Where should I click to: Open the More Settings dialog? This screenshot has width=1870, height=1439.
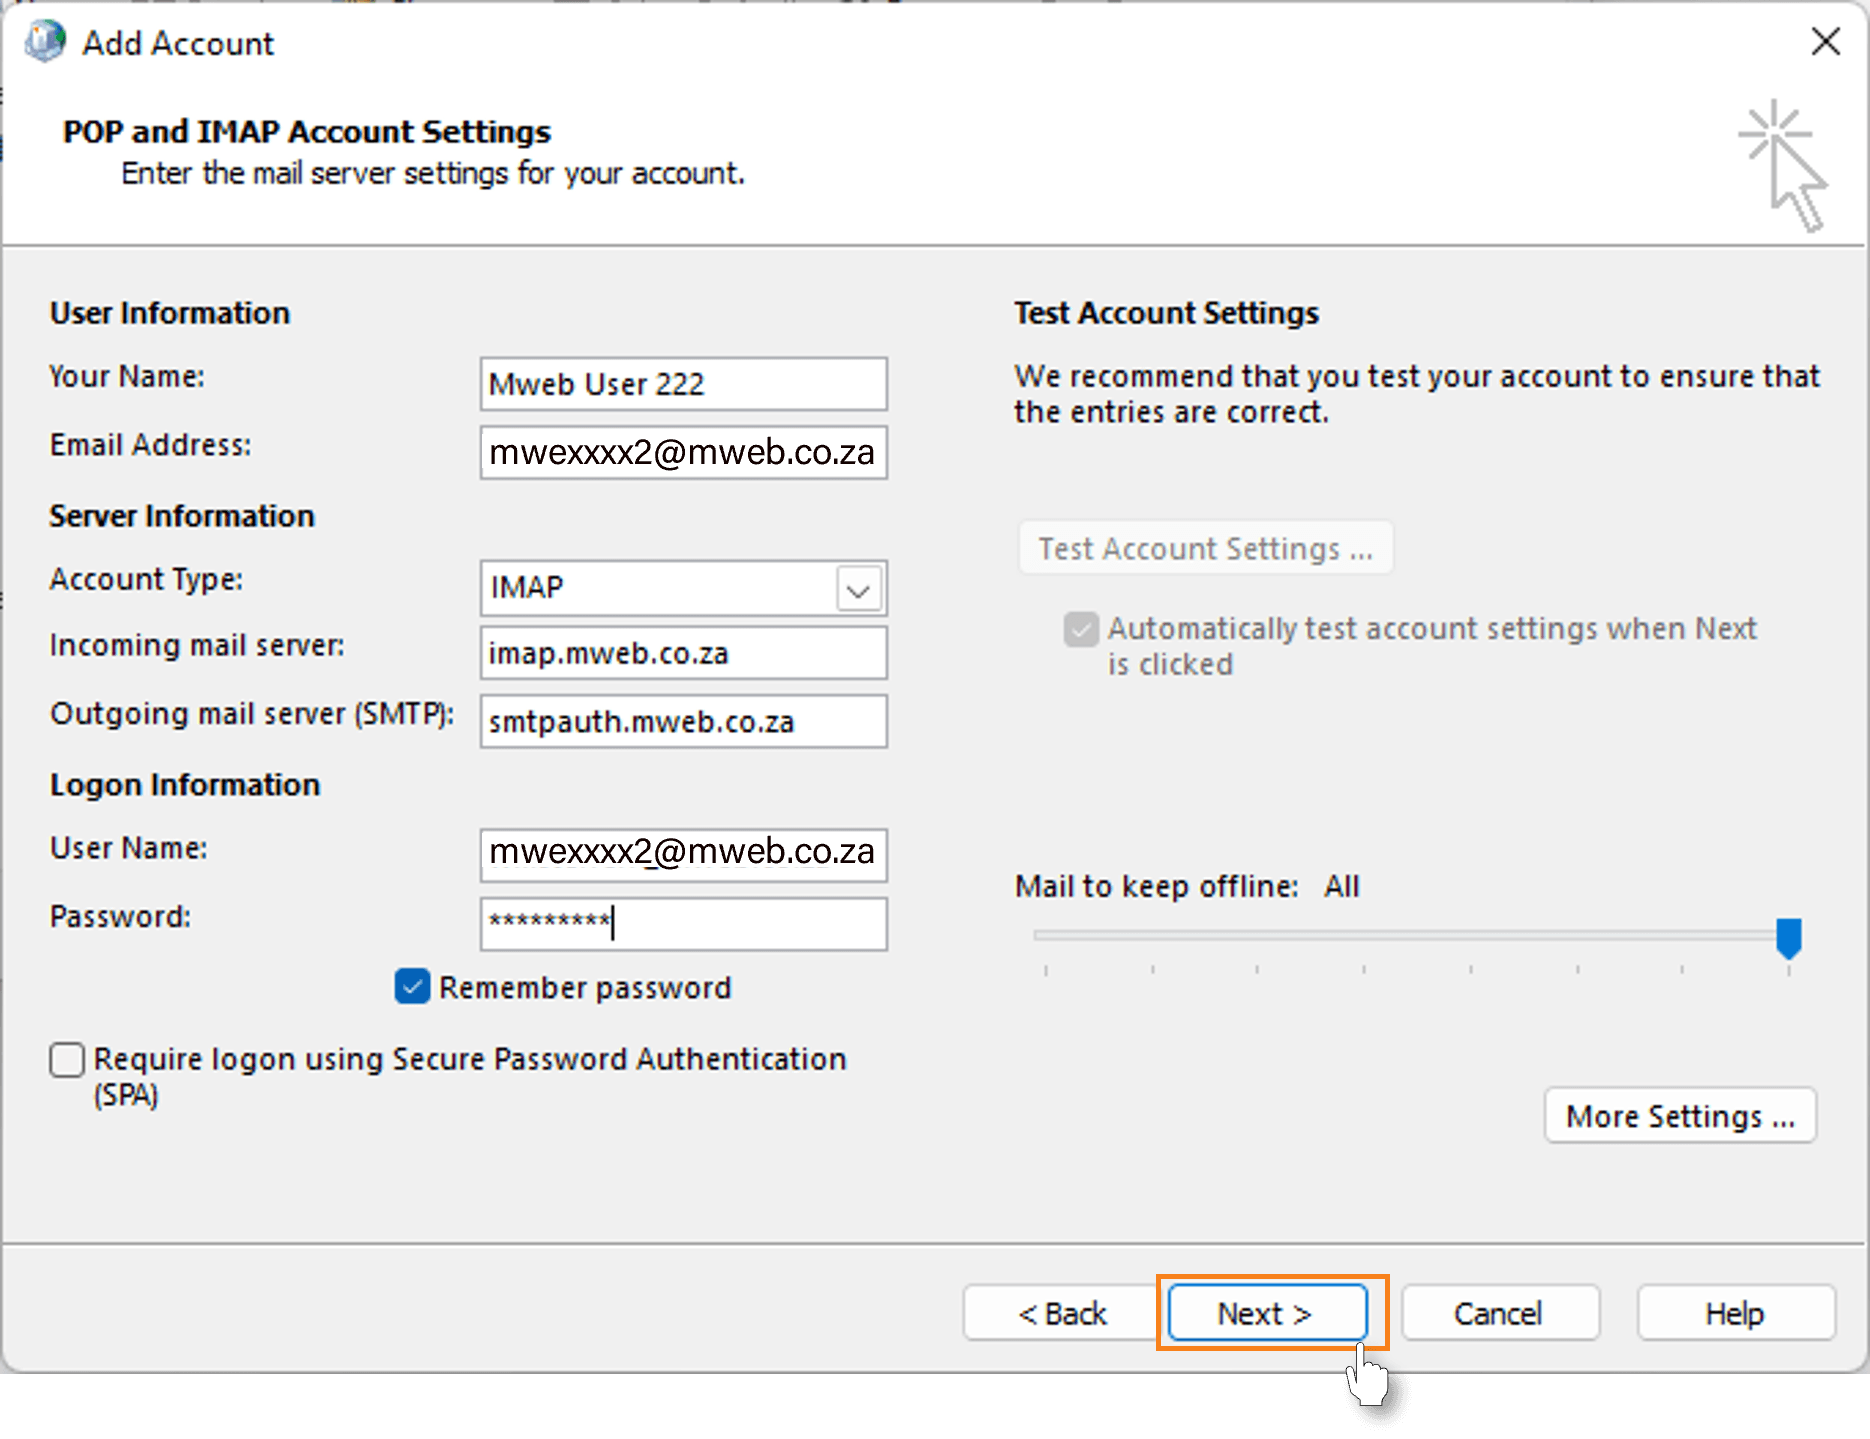pos(1679,1115)
